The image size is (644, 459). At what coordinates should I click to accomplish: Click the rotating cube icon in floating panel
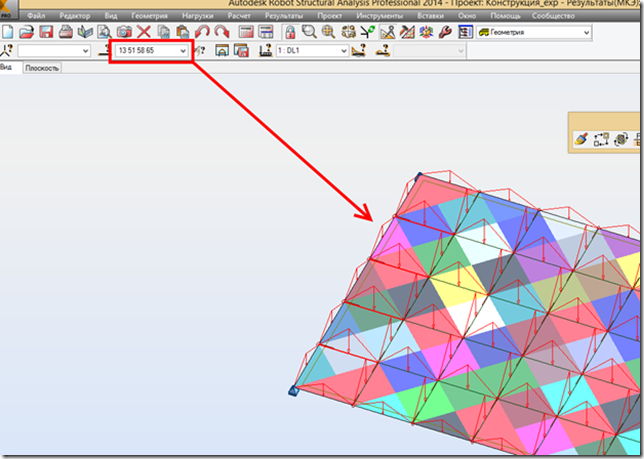[x=621, y=139]
